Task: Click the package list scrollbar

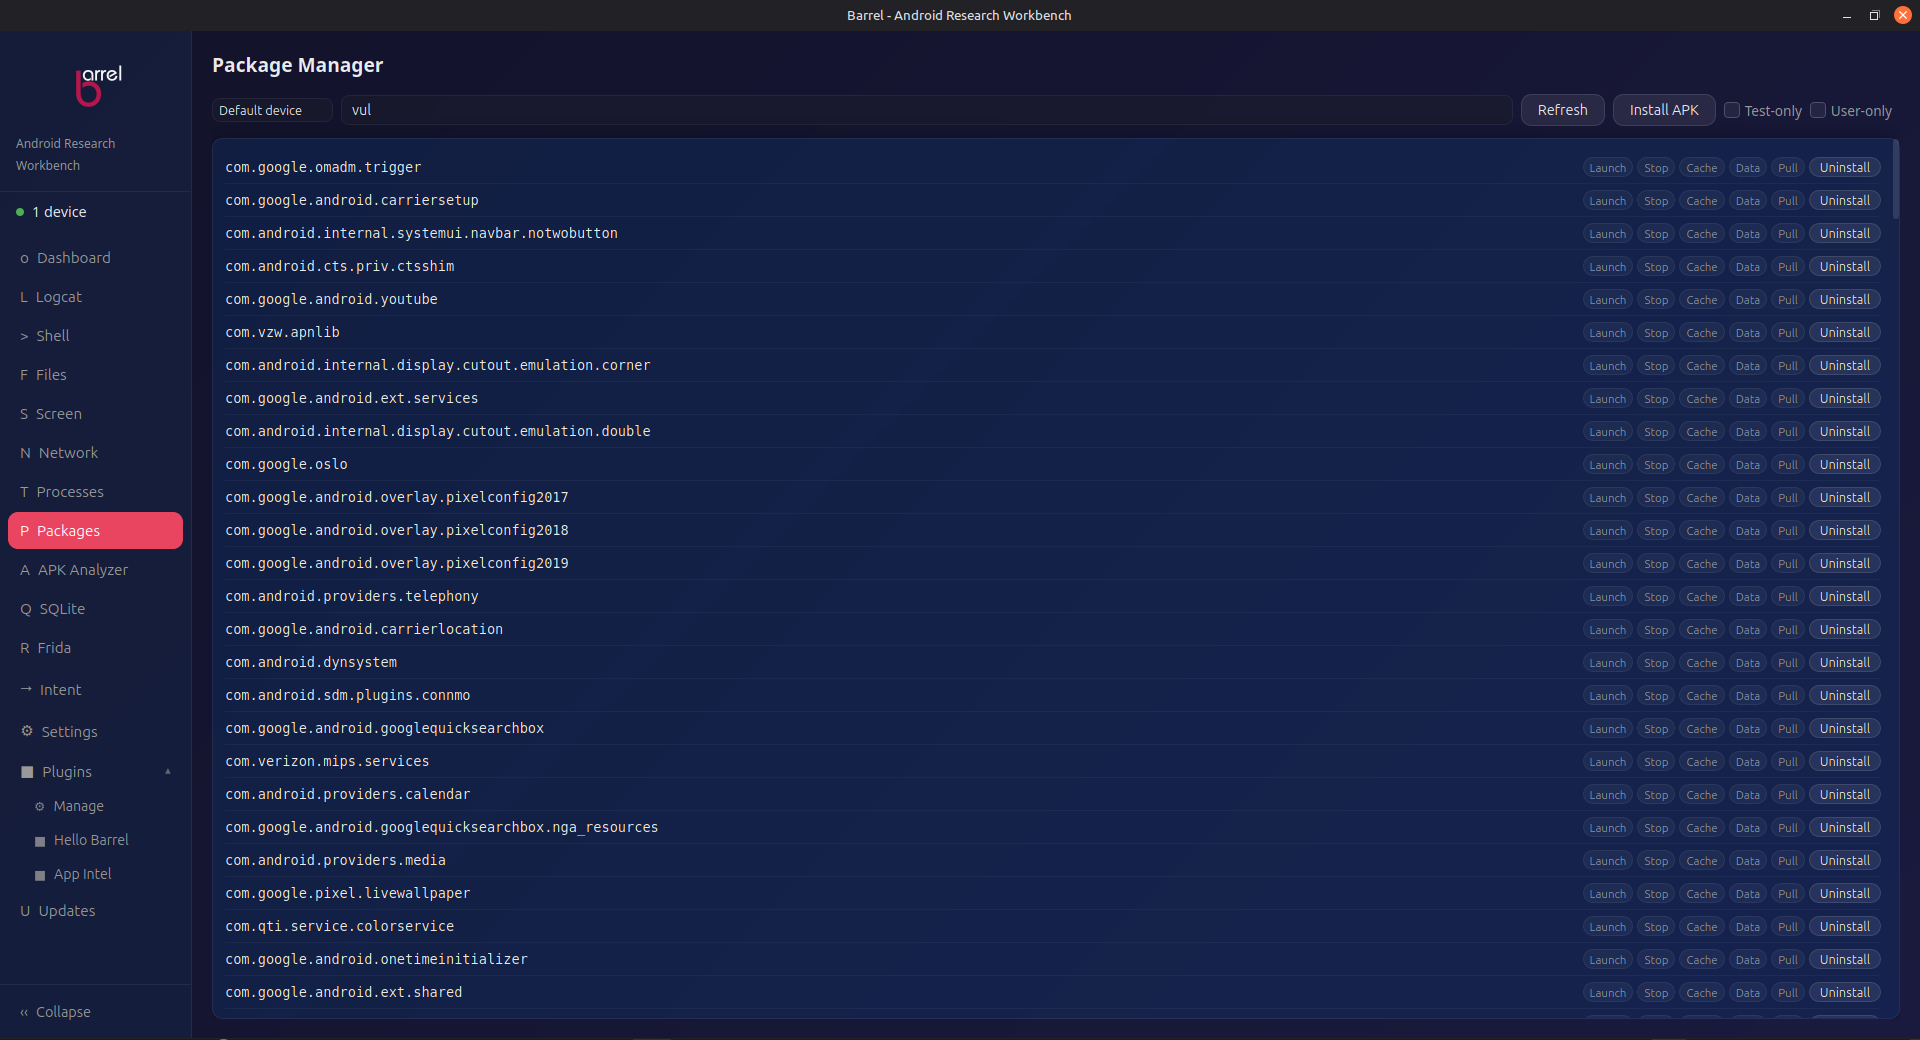Action: click(x=1895, y=180)
